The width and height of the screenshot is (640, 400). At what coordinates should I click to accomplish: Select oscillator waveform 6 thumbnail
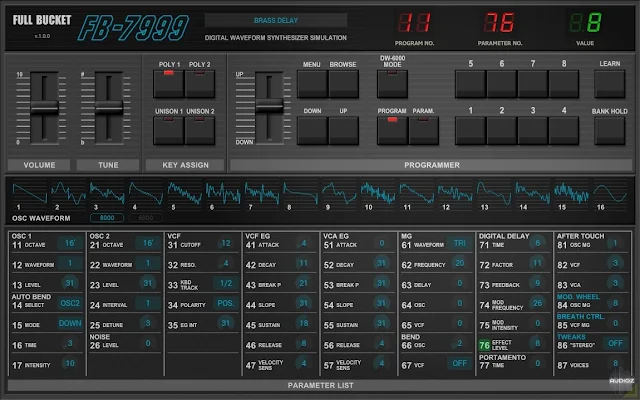coord(223,193)
